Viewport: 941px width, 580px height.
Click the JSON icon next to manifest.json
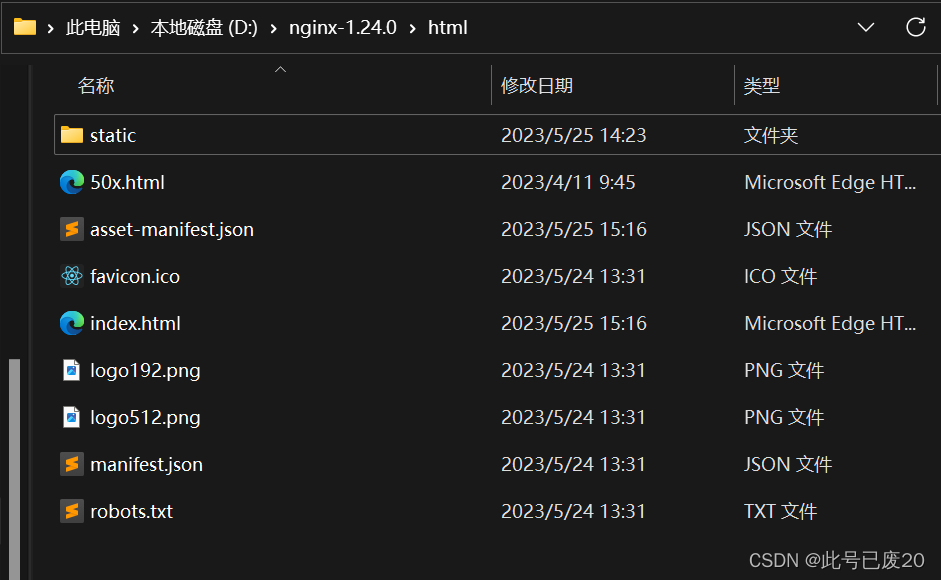(x=70, y=464)
